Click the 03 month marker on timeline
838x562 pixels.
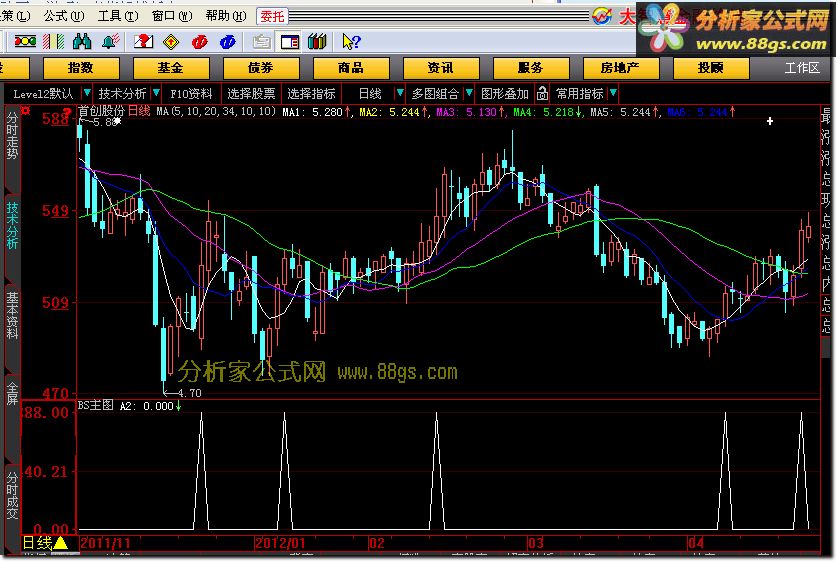(536, 544)
